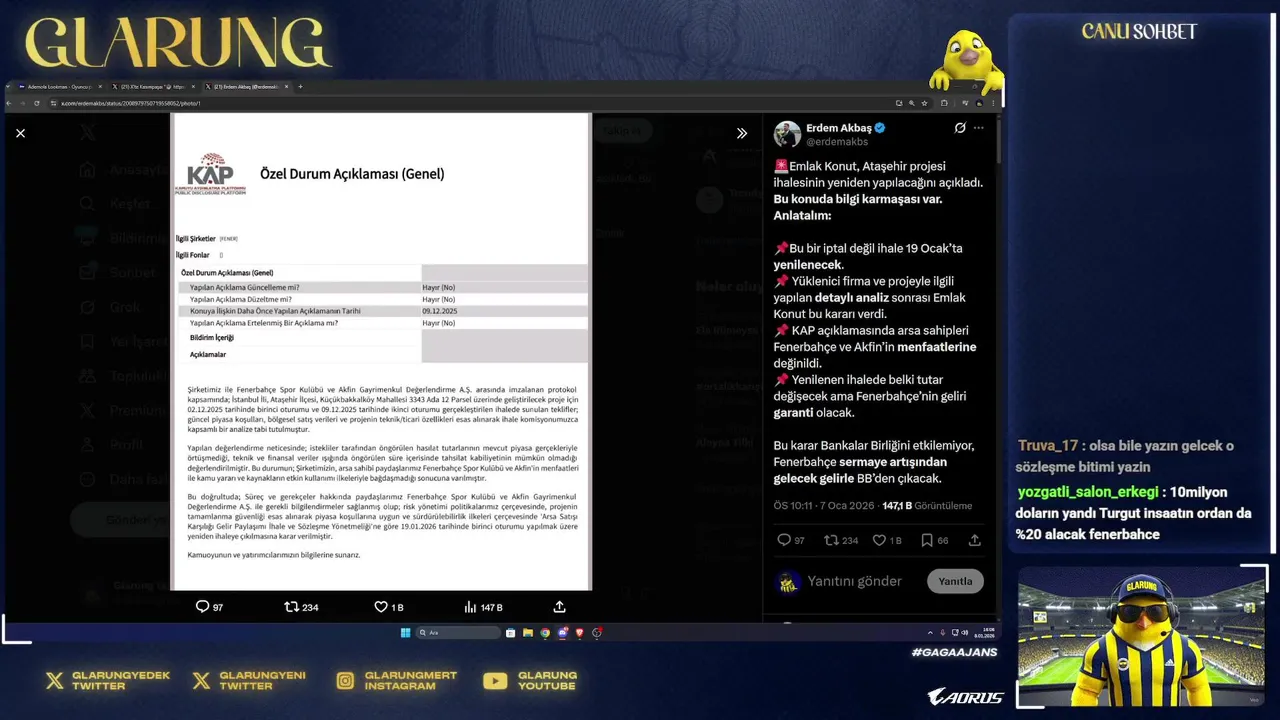The width and height of the screenshot is (1280, 720).
Task: Click 'Hayır (No)' cell for Güncelleme row
Action: coord(439,287)
